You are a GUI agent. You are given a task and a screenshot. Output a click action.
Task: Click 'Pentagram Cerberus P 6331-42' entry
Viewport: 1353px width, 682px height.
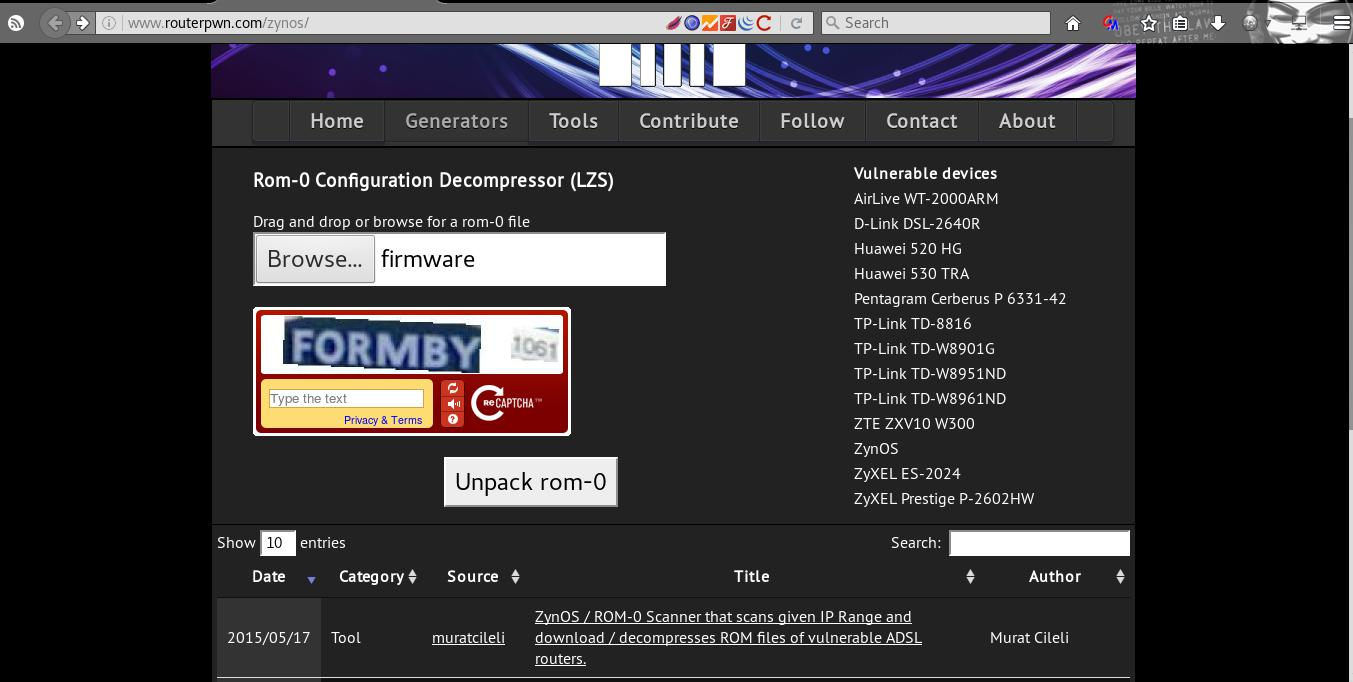click(x=960, y=298)
